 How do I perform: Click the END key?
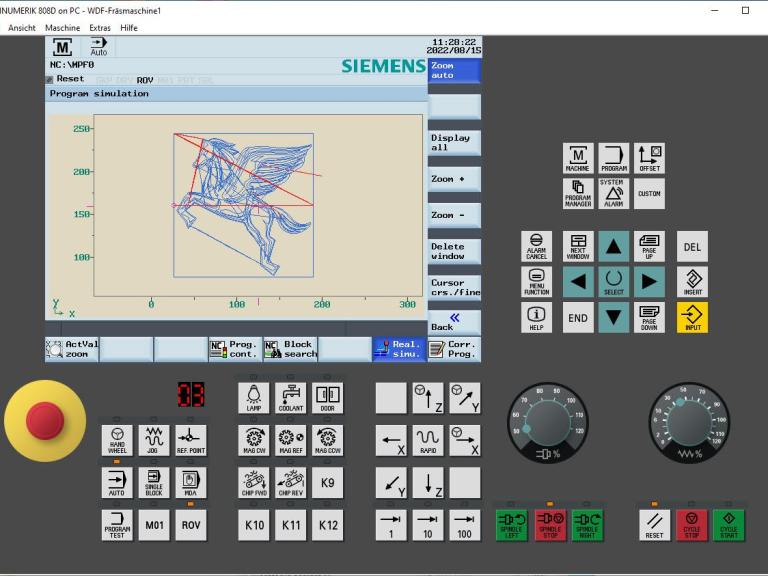(x=578, y=317)
